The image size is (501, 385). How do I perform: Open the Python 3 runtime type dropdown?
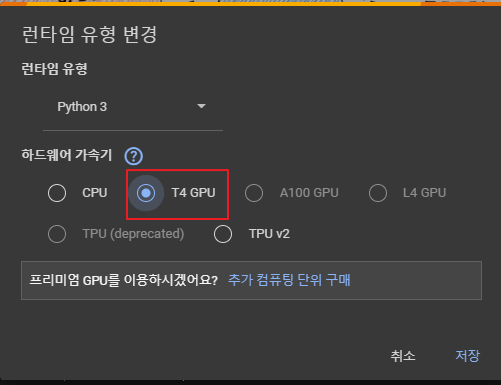pos(133,107)
